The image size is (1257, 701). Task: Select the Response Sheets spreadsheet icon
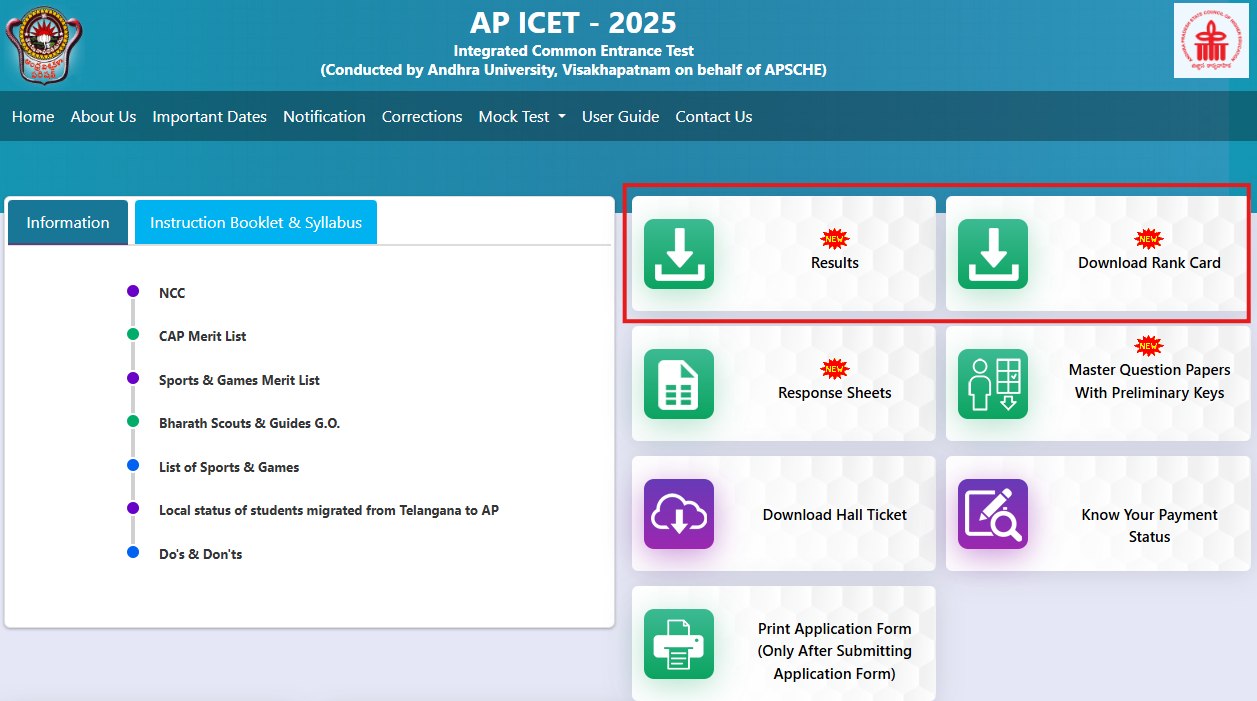click(679, 383)
